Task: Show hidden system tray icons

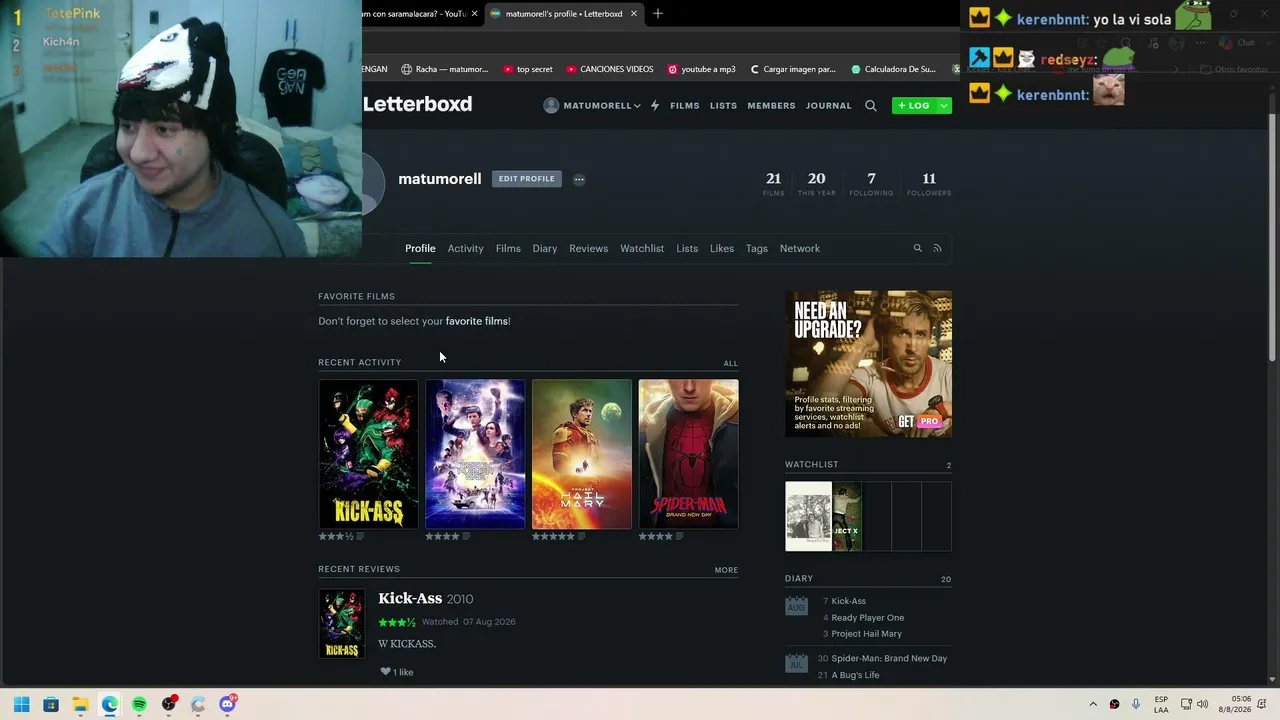Action: [x=1093, y=704]
